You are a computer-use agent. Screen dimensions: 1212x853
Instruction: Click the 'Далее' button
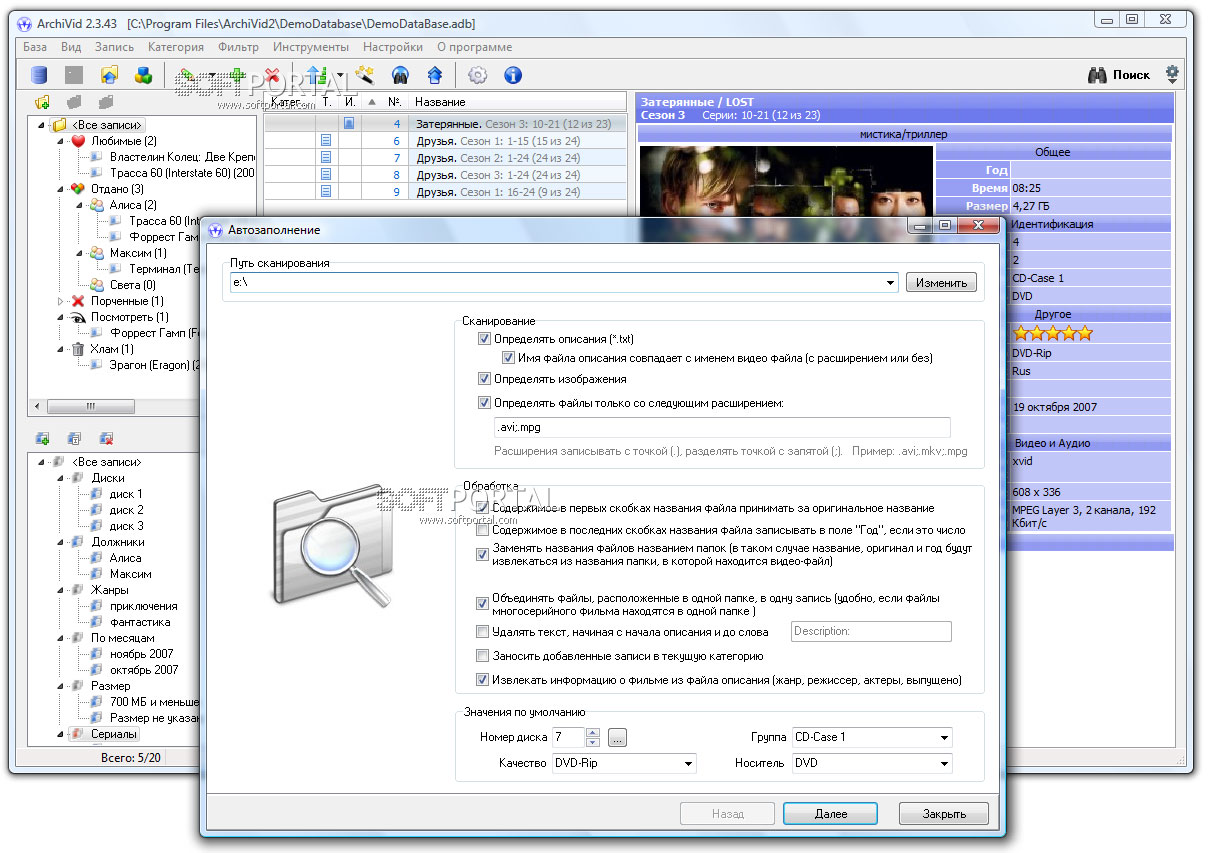point(830,814)
